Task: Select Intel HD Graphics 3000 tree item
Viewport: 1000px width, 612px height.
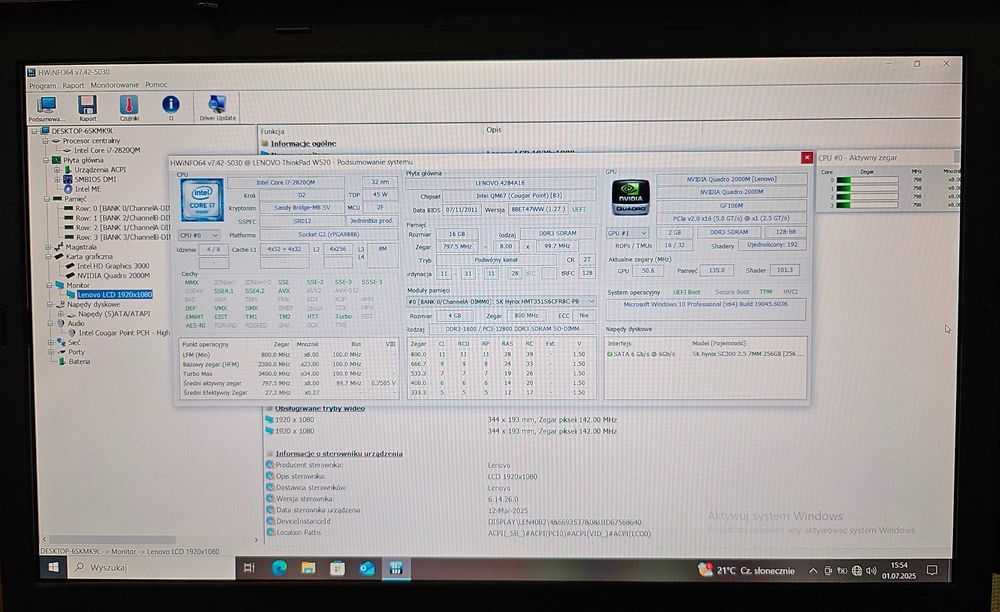Action: point(113,266)
